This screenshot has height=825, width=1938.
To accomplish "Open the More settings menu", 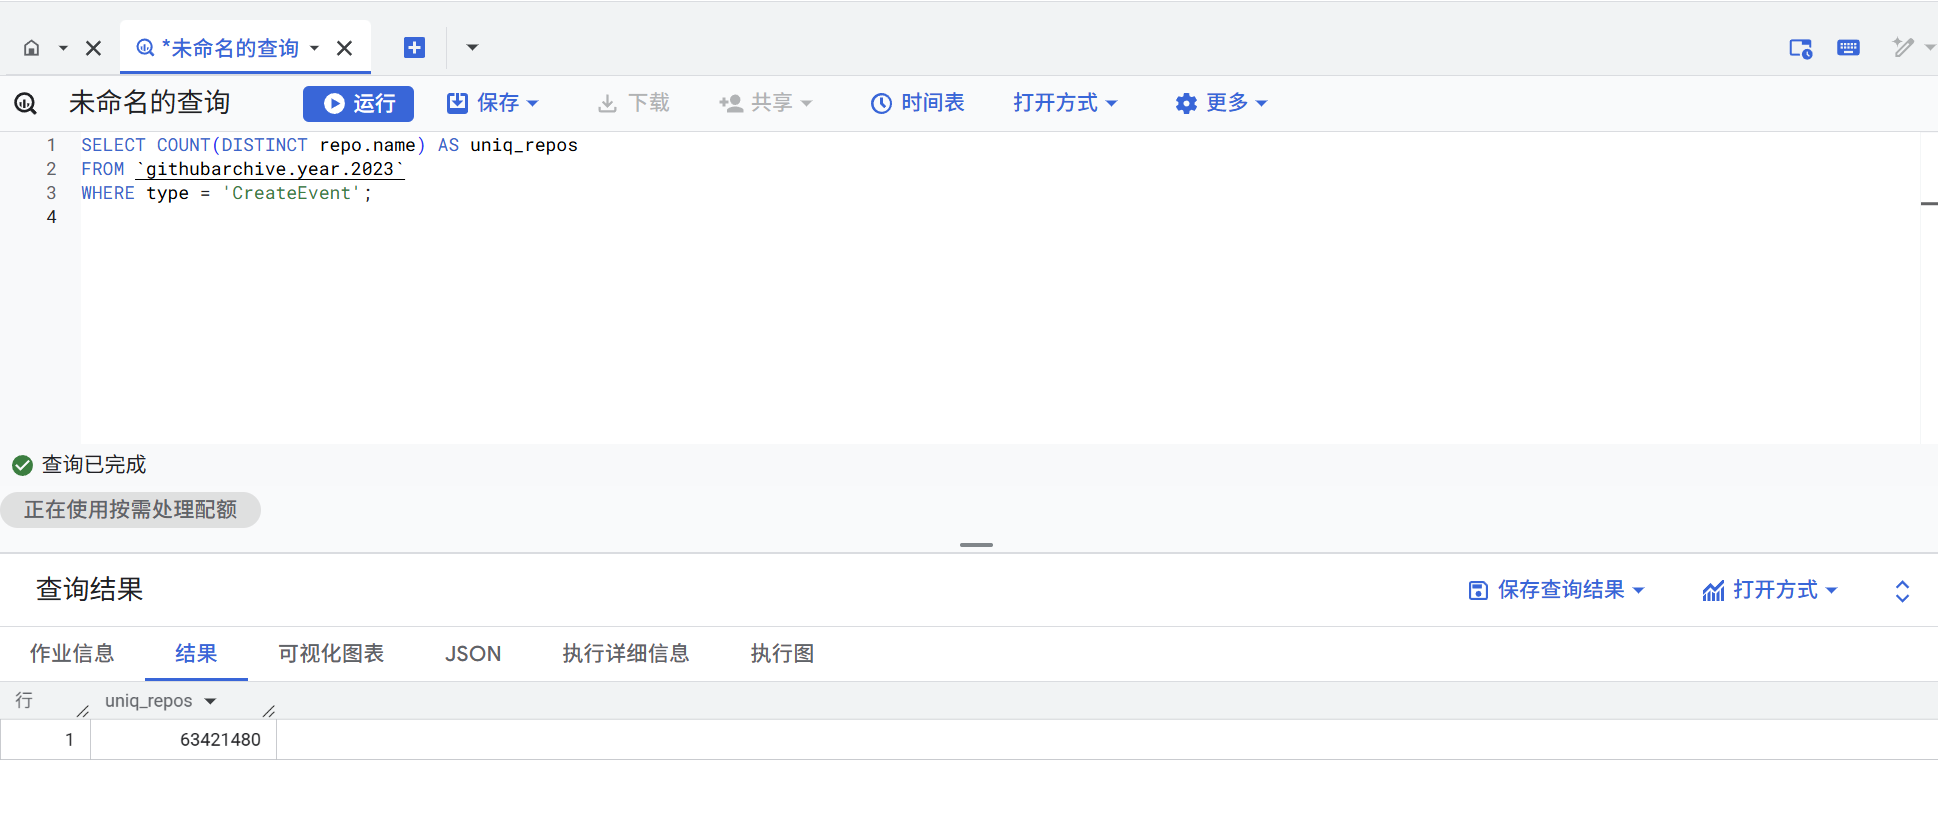I will click(x=1221, y=103).
